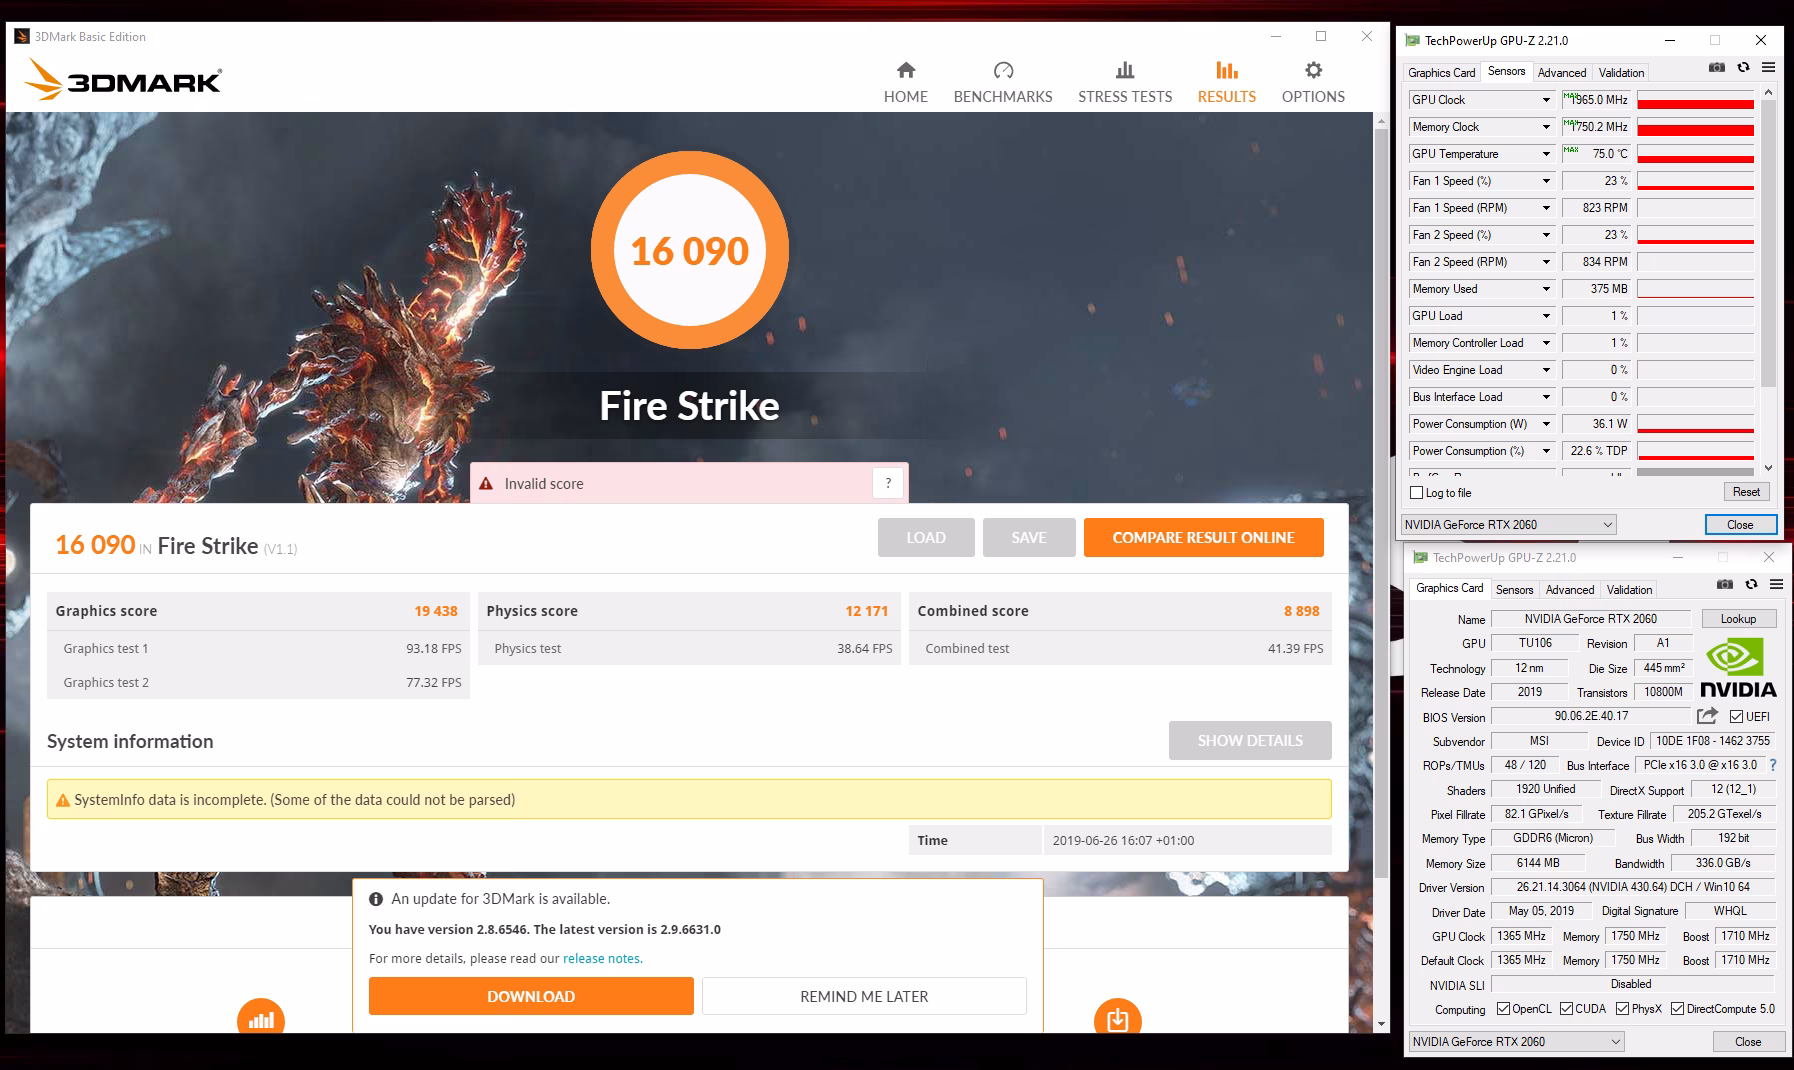Click the Physics score value 12 171

[x=867, y=611]
